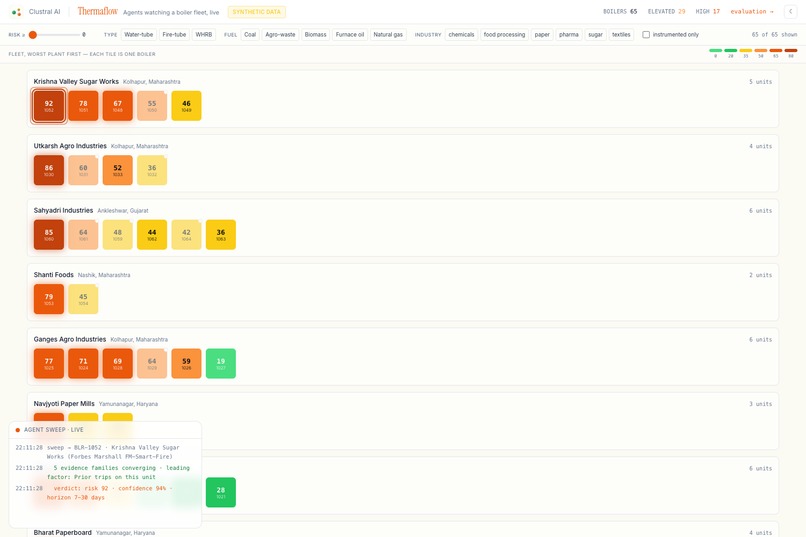Open the green boiler tile 28
806x537 pixels.
pyautogui.click(x=221, y=492)
